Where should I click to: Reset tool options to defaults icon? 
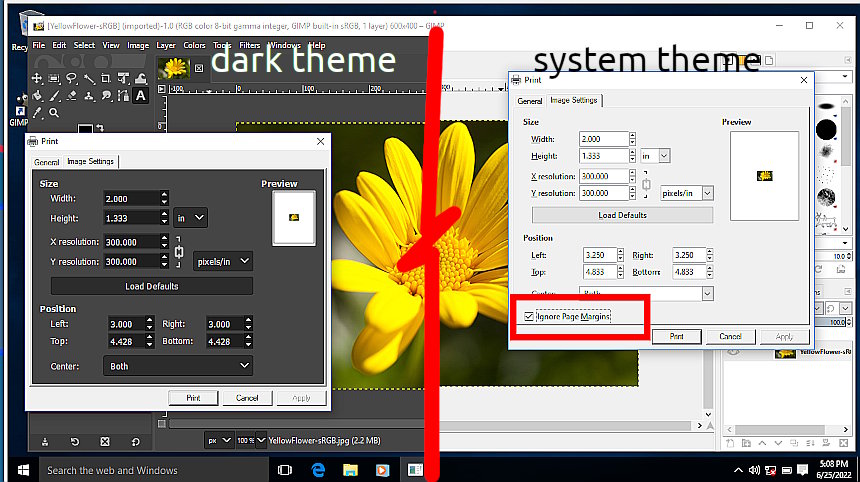tap(135, 441)
